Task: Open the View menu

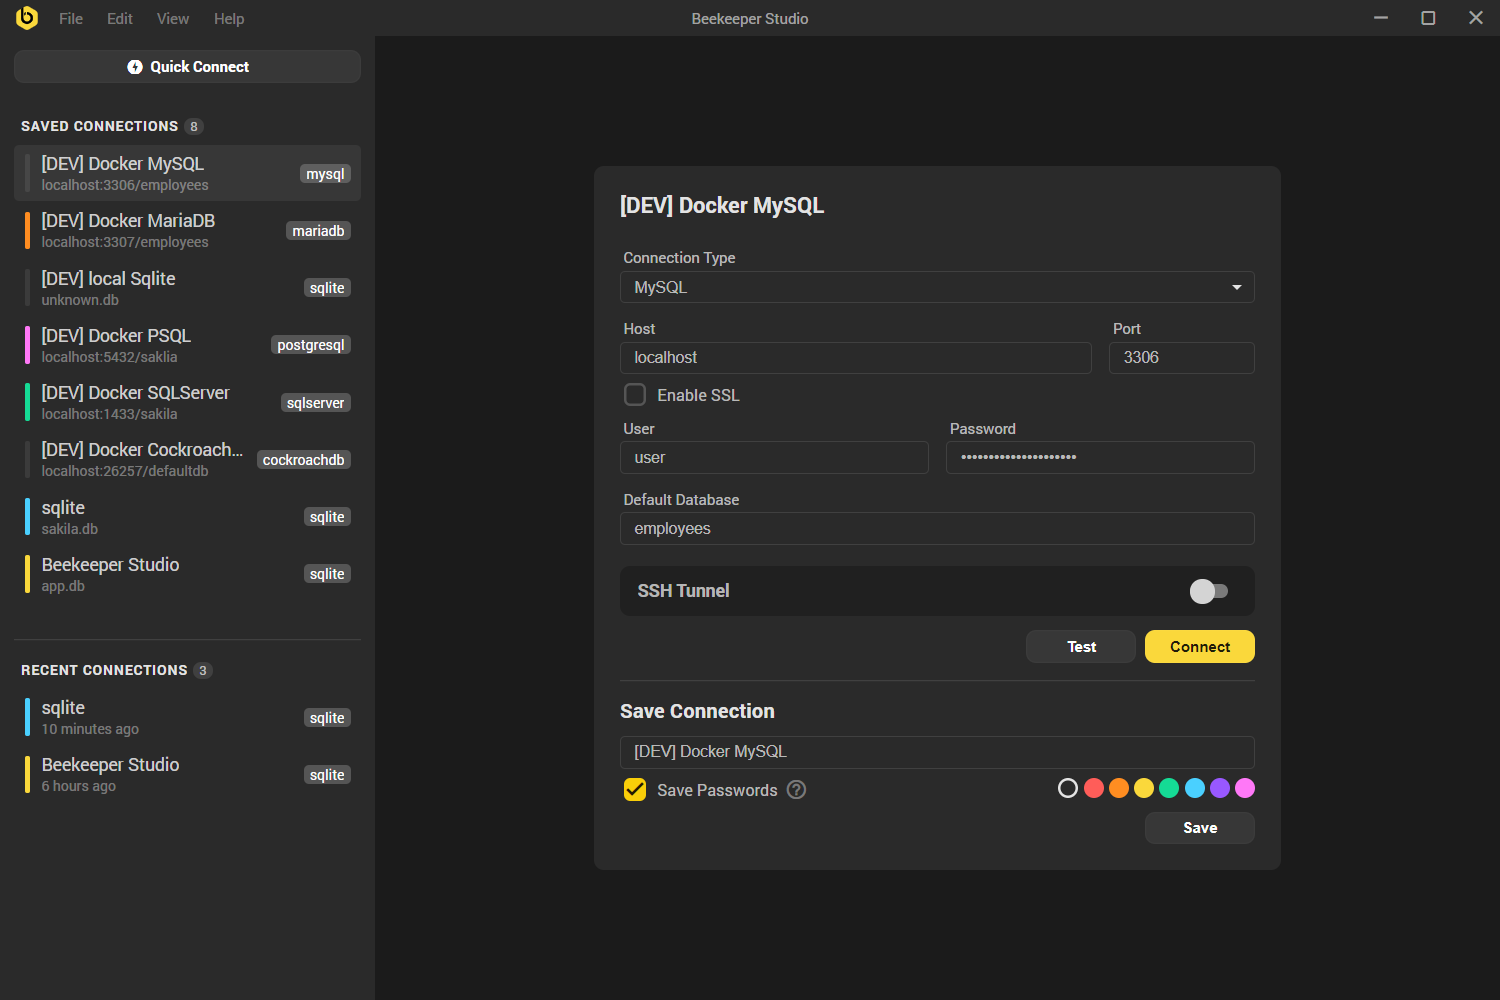Action: coord(172,19)
